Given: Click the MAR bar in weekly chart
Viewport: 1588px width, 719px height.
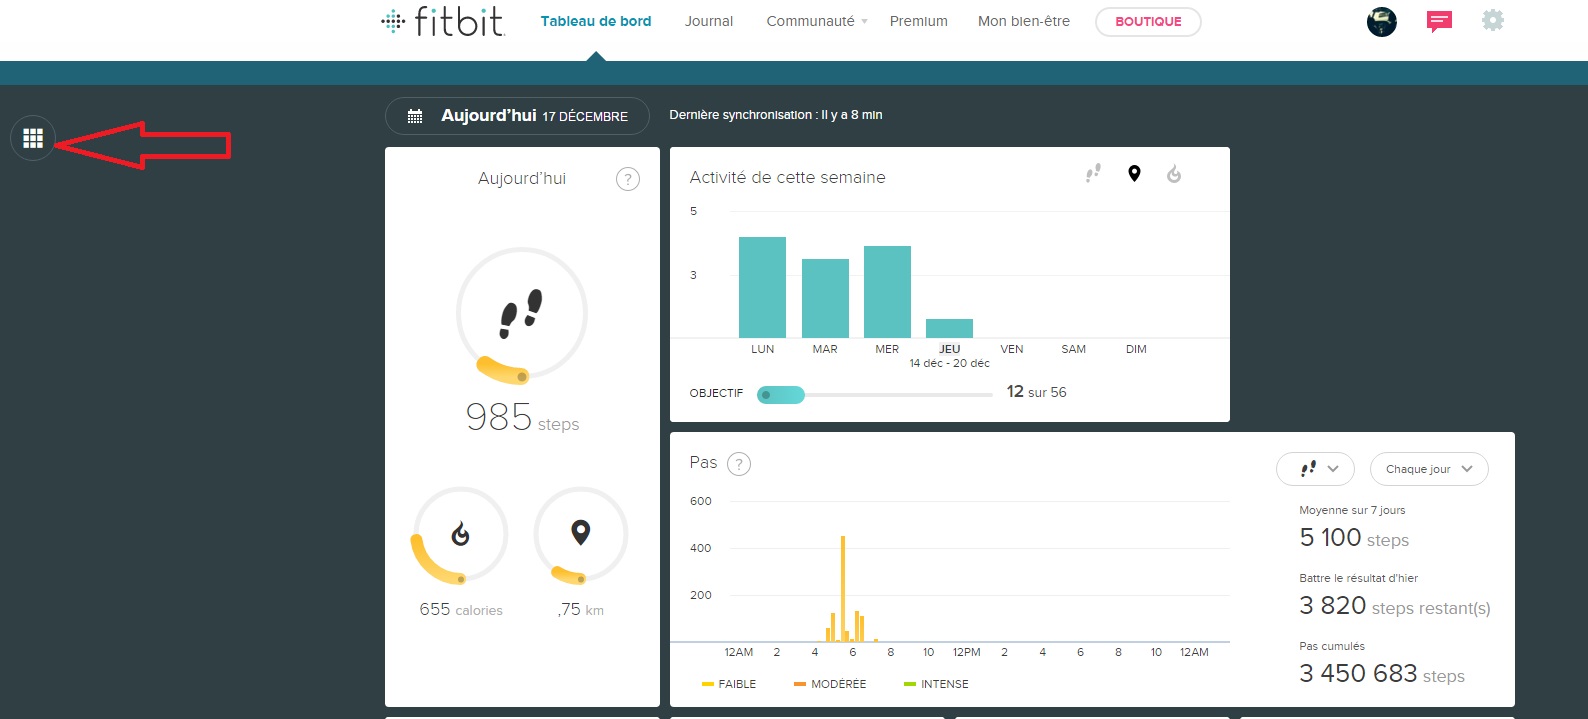Looking at the screenshot, I should tap(825, 298).
